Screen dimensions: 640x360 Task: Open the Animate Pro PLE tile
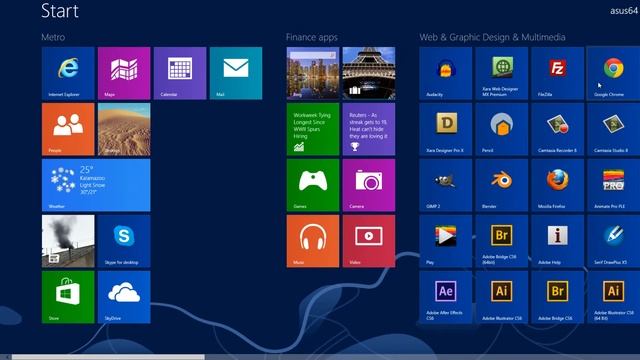613,185
